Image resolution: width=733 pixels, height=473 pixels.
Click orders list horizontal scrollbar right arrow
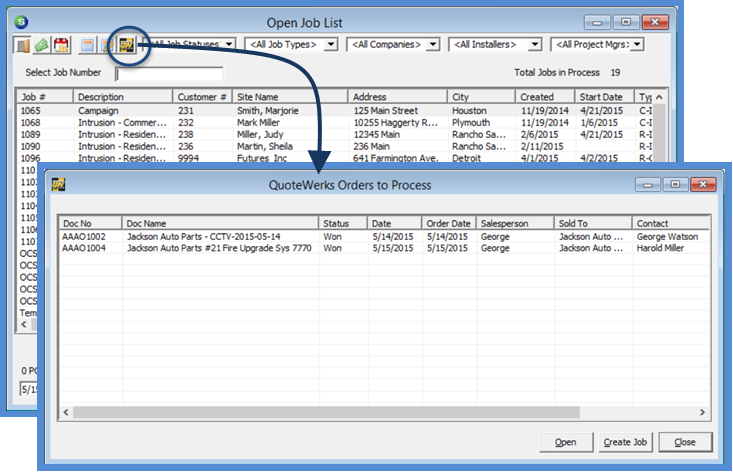click(x=702, y=412)
